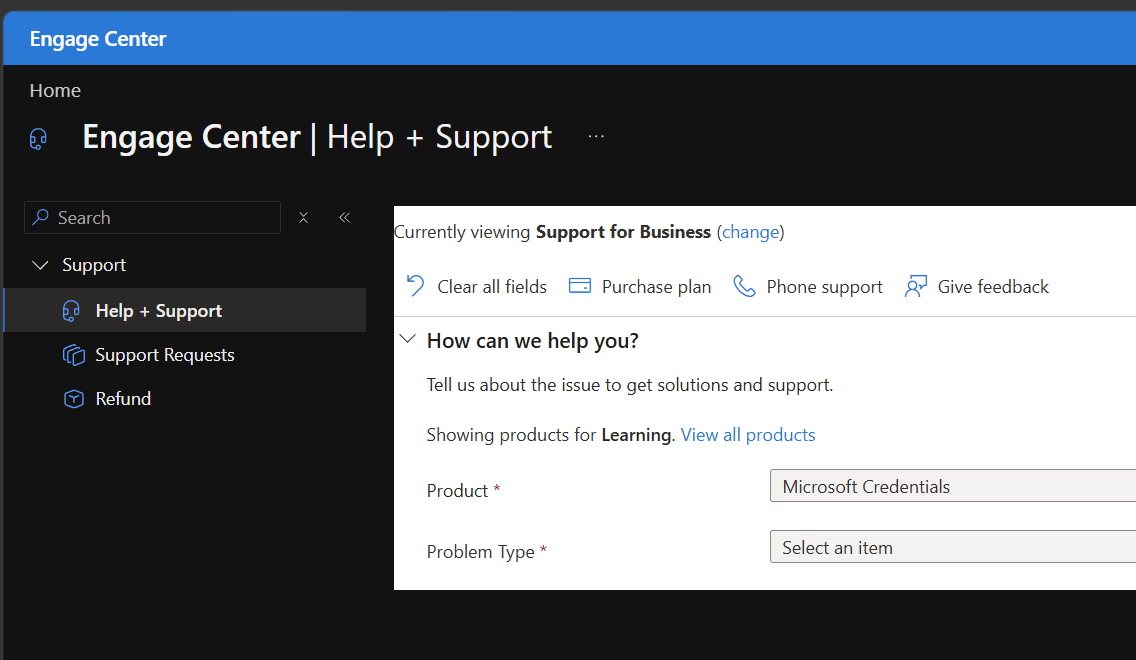Clear the sidebar search with the X

tap(304, 217)
